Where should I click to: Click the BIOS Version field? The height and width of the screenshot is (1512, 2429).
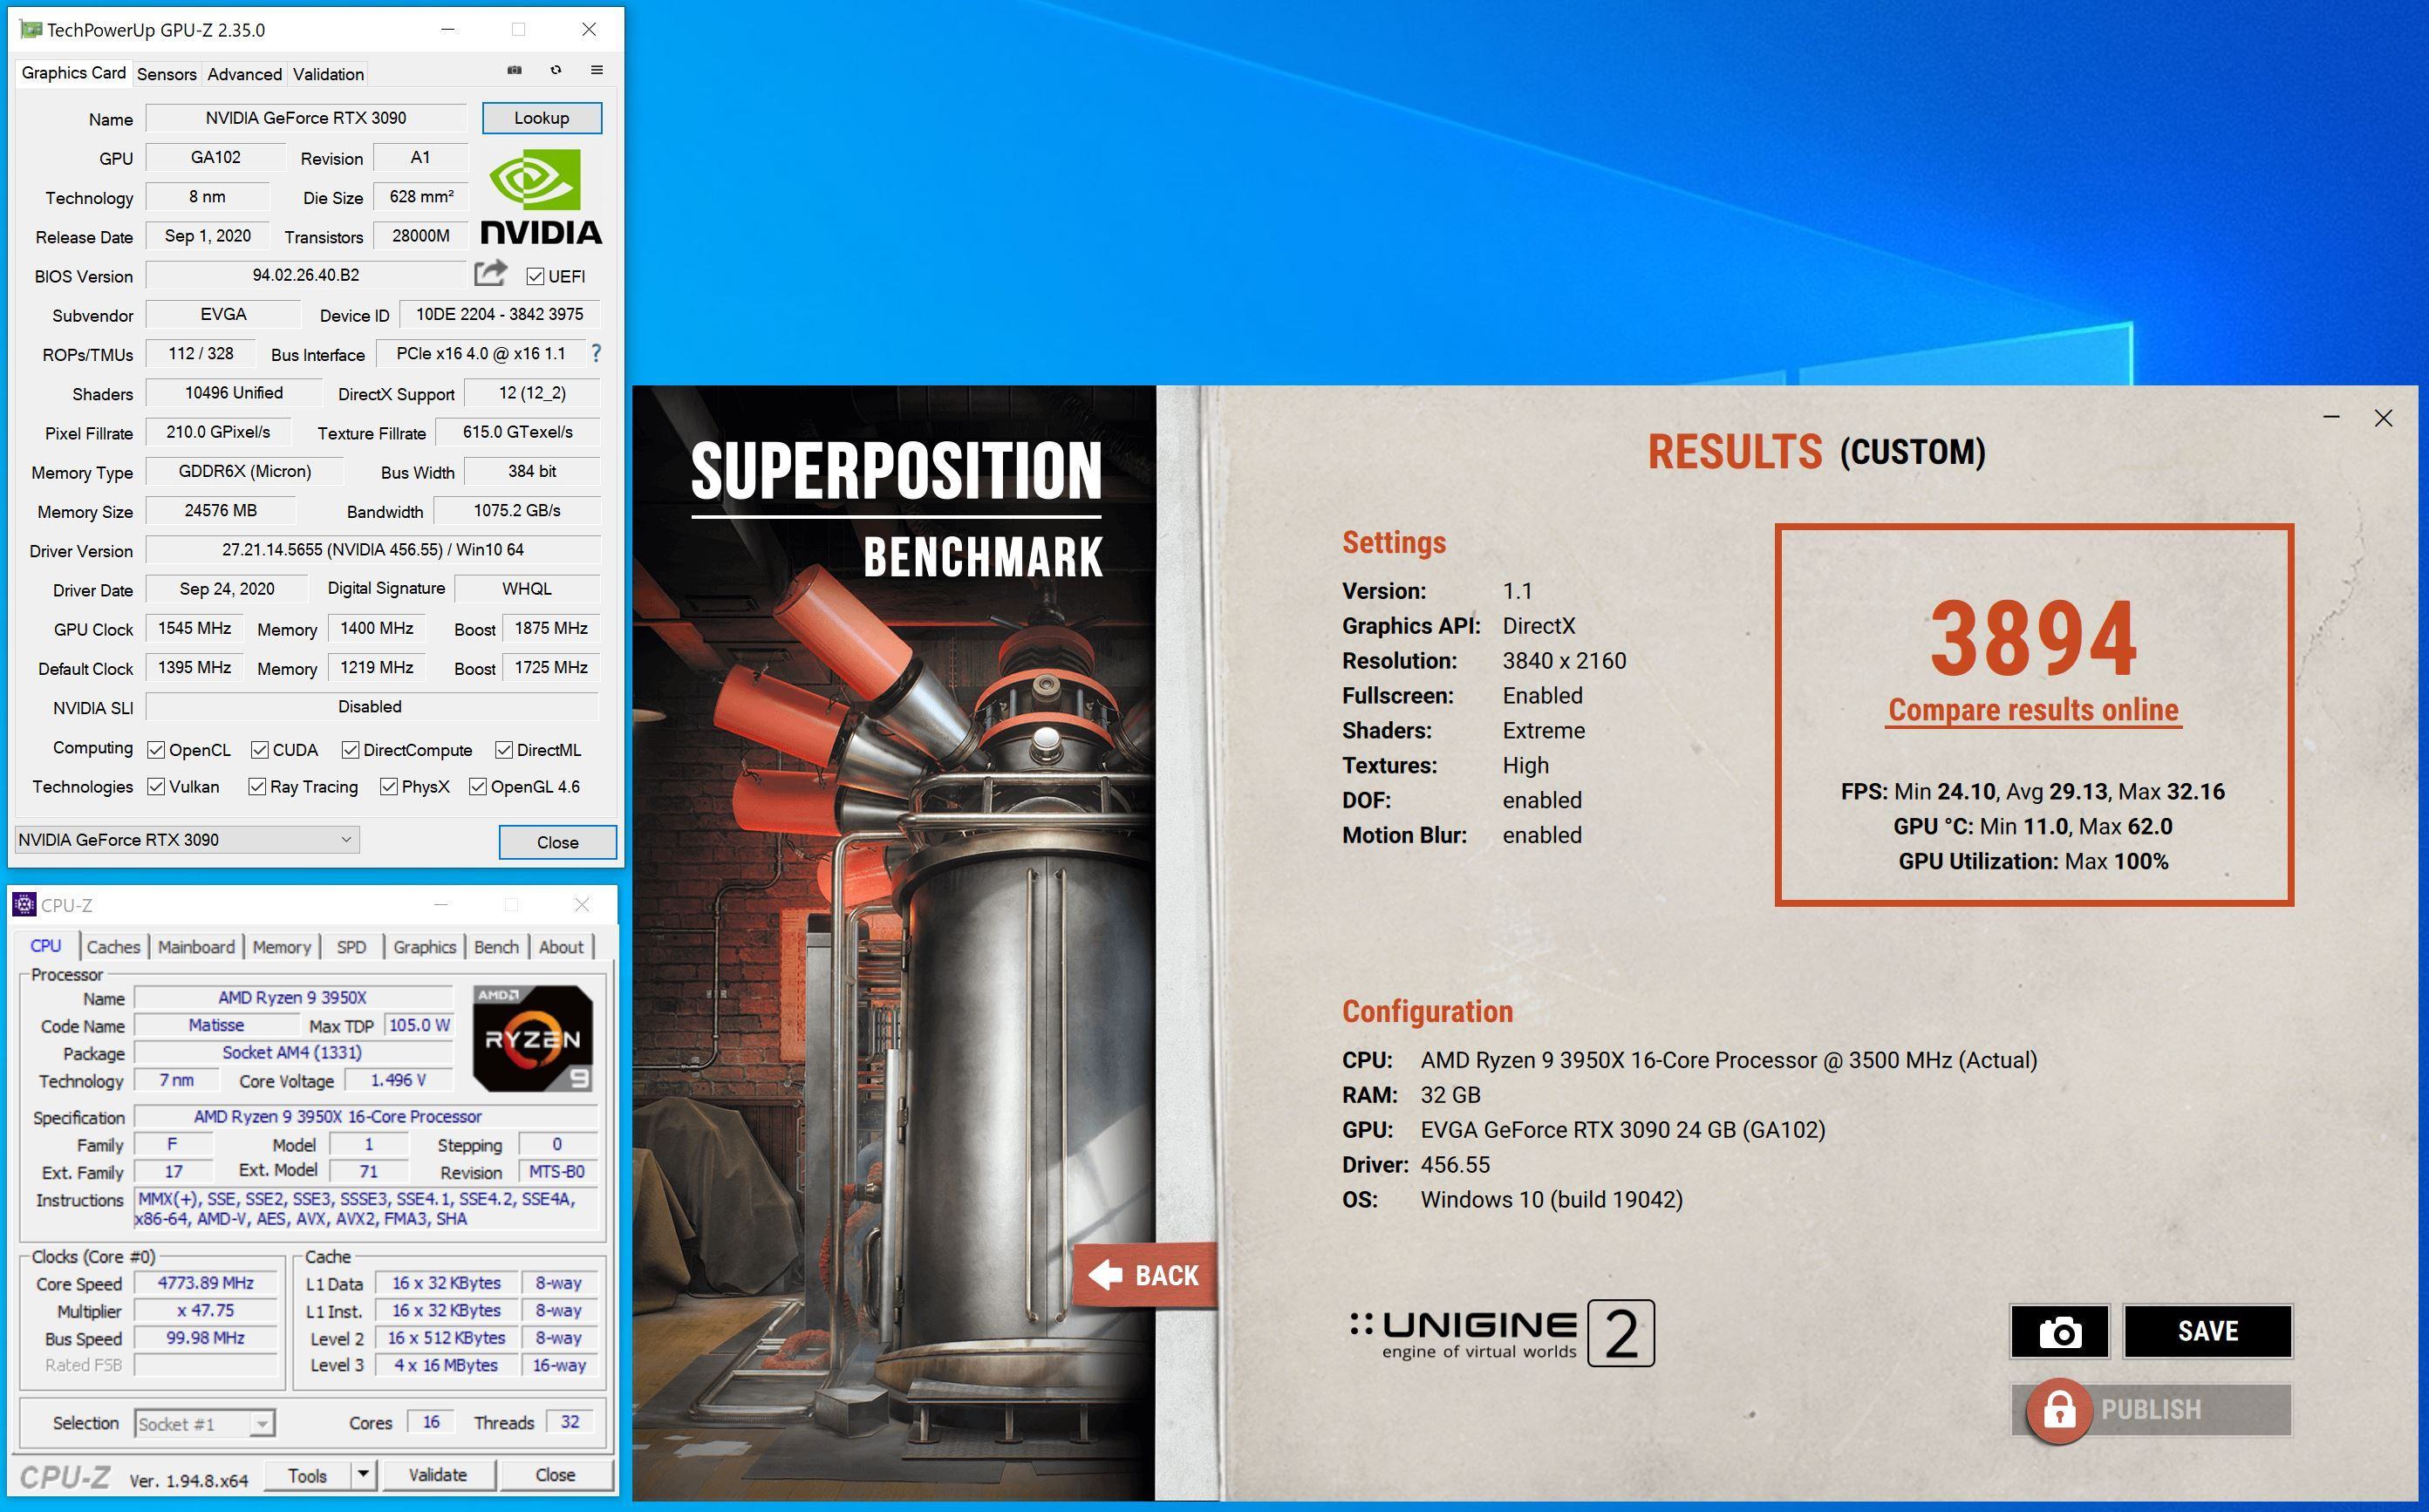[306, 275]
